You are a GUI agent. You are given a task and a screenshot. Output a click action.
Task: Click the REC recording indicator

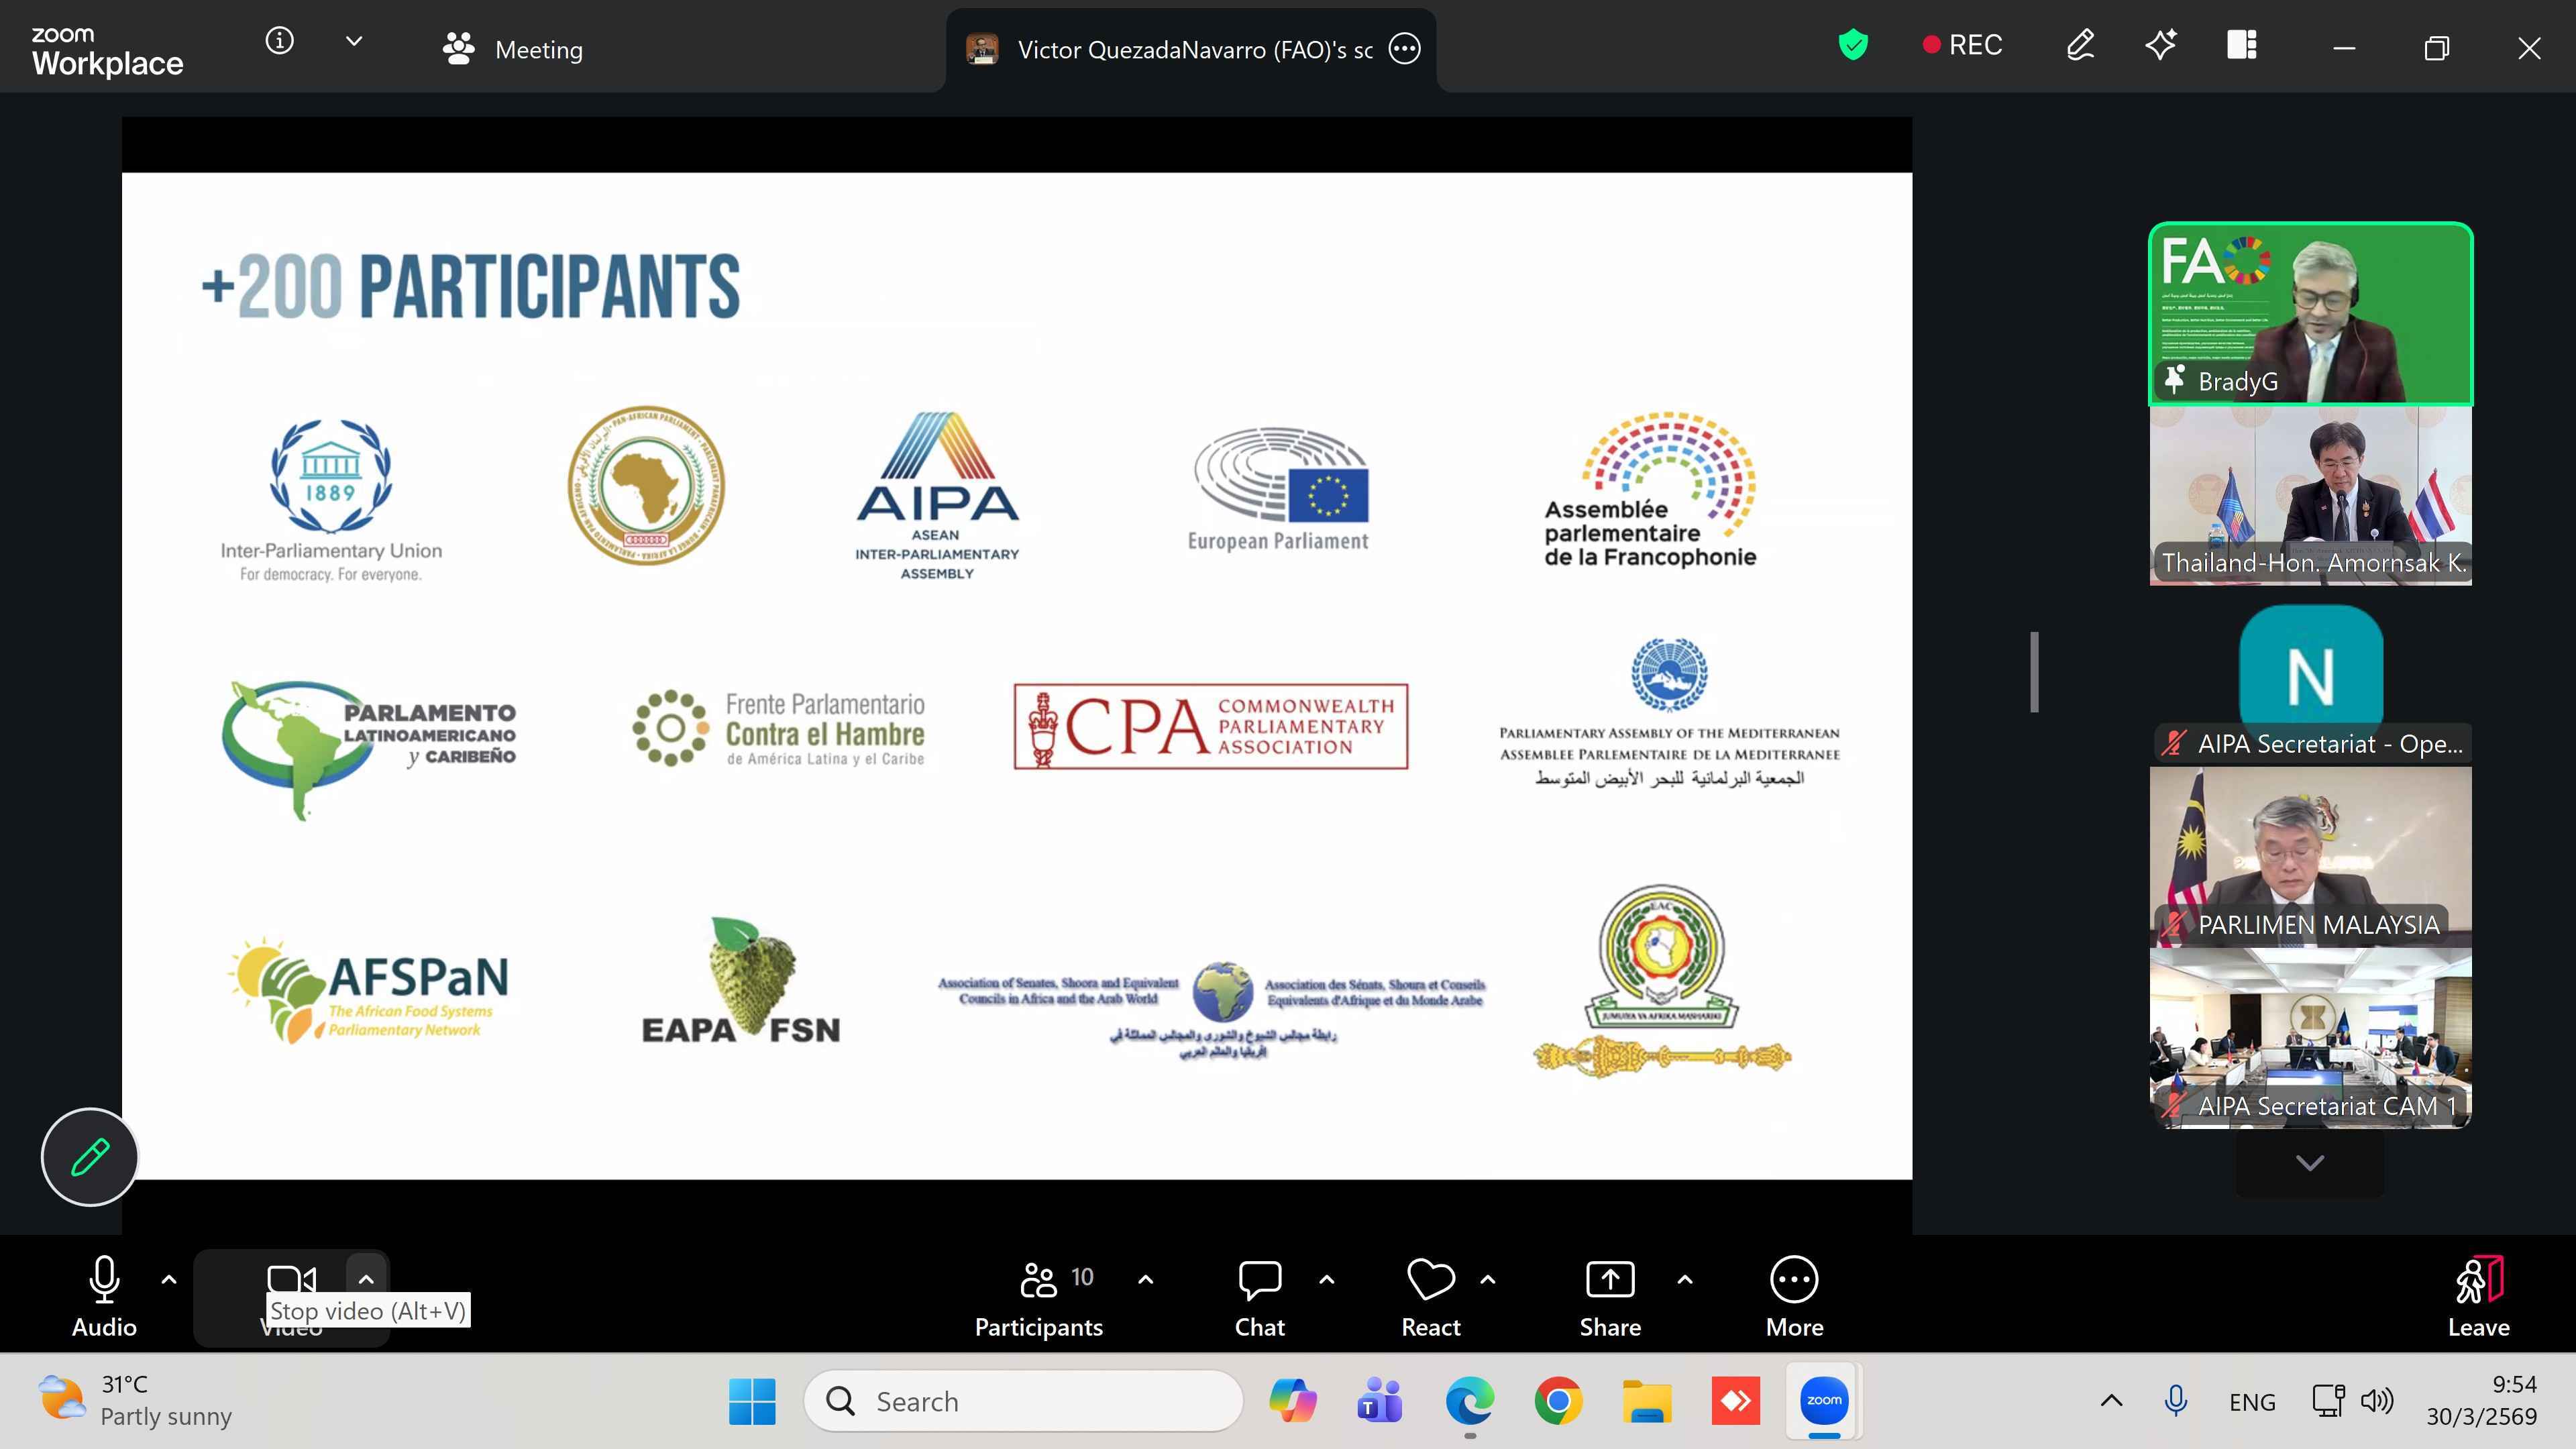click(1962, 45)
